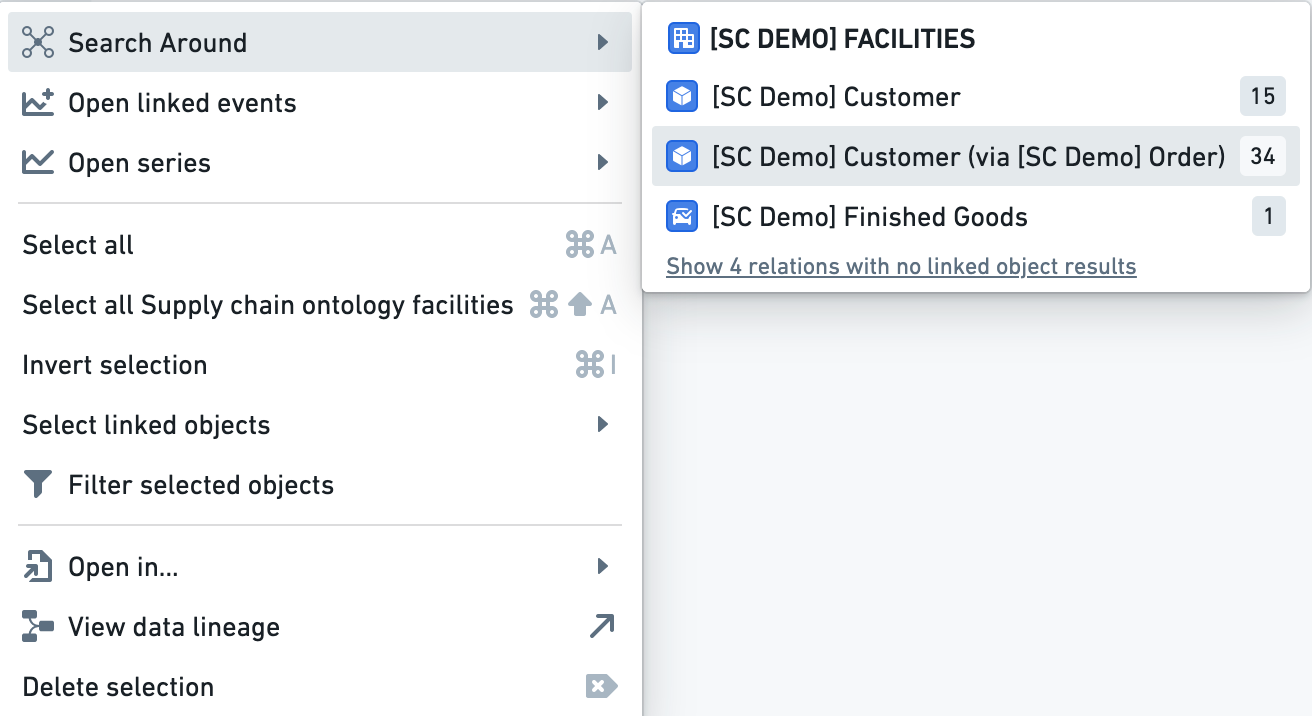Click the external arrow icon on View data lineage
Image resolution: width=1312 pixels, height=716 pixels.
tap(602, 627)
